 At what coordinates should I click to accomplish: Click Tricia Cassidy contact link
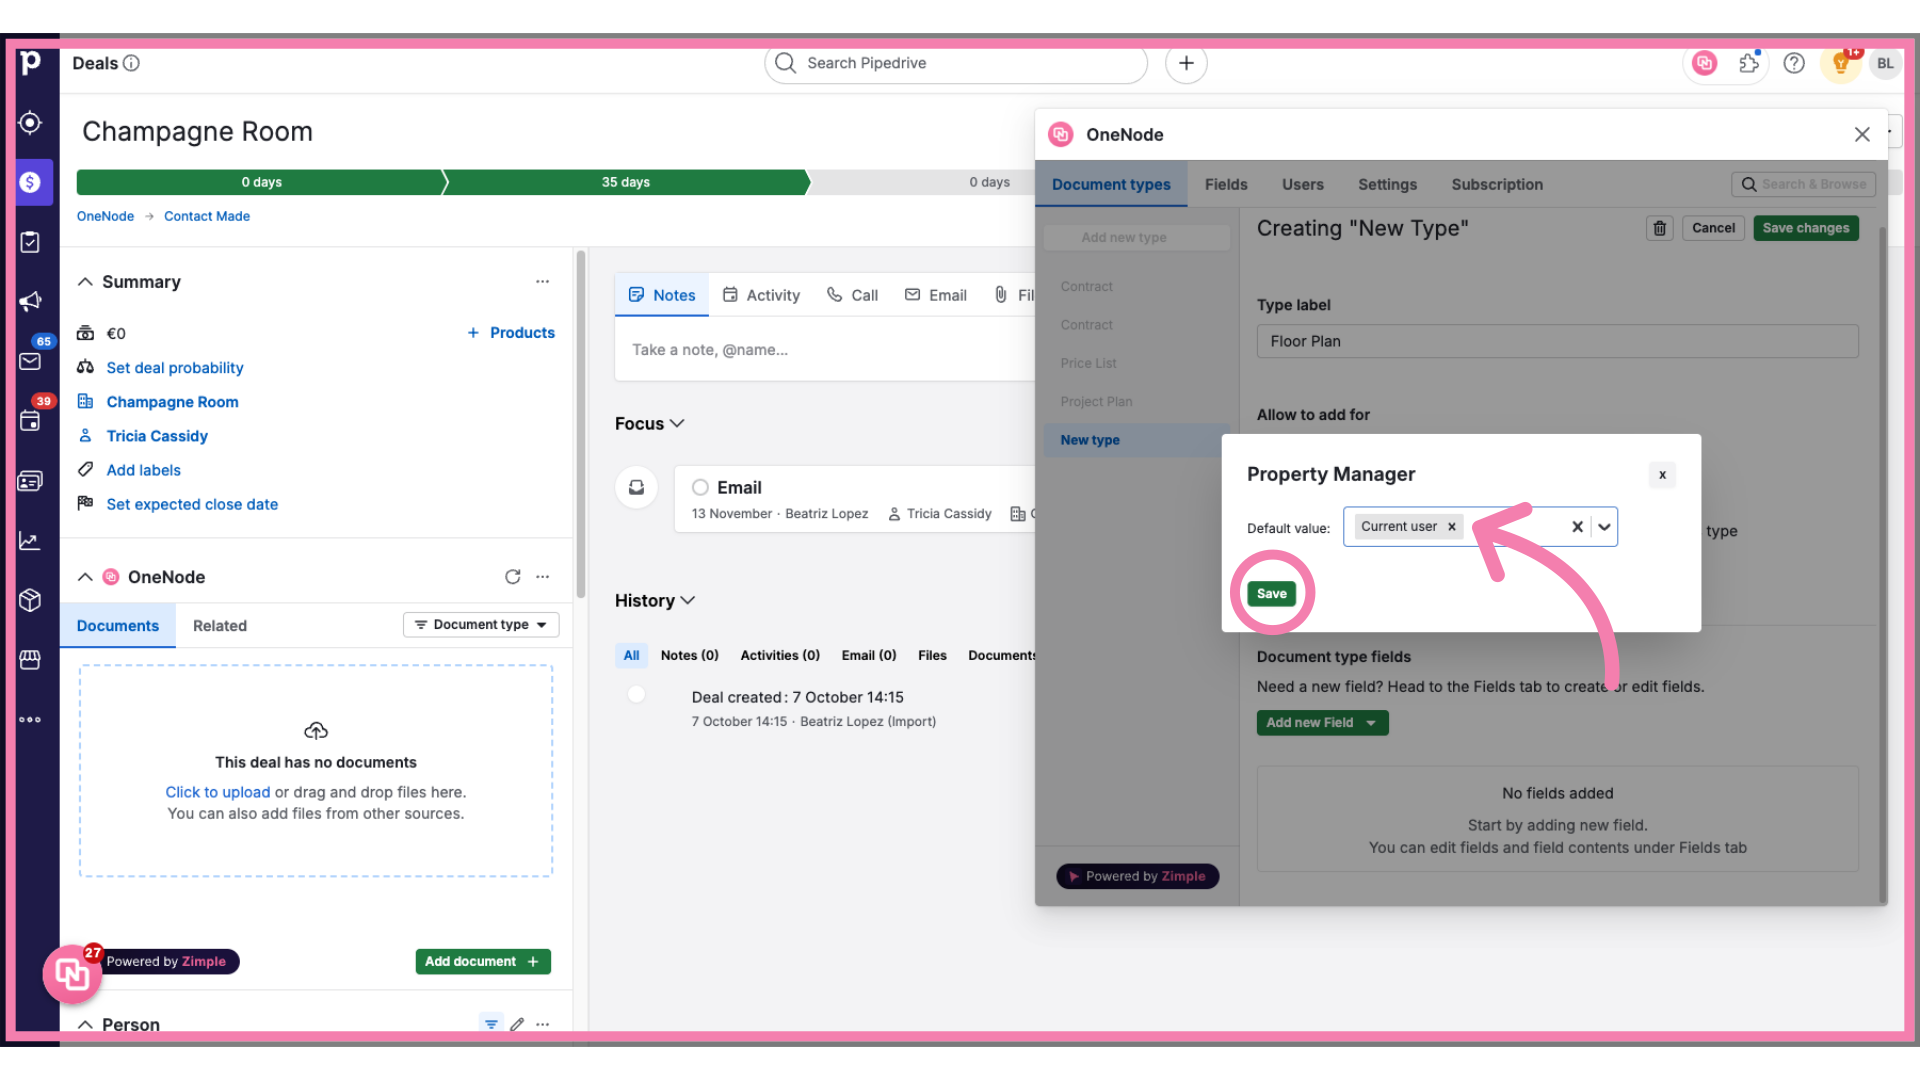tap(157, 436)
